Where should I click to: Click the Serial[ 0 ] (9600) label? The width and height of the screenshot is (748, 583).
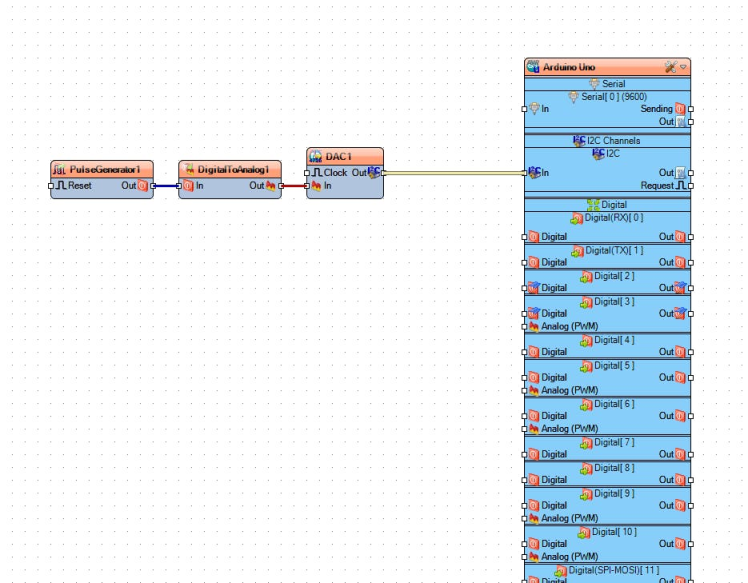tap(614, 96)
